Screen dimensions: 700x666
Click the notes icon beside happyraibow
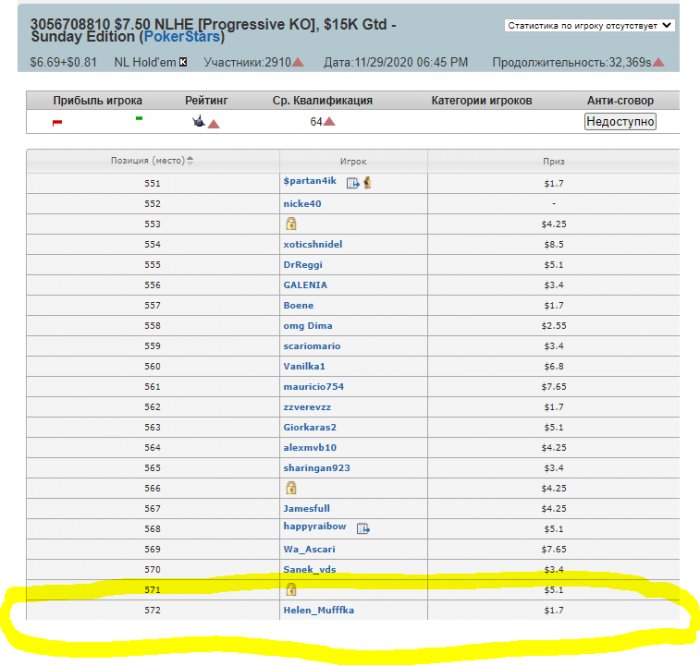point(363,529)
